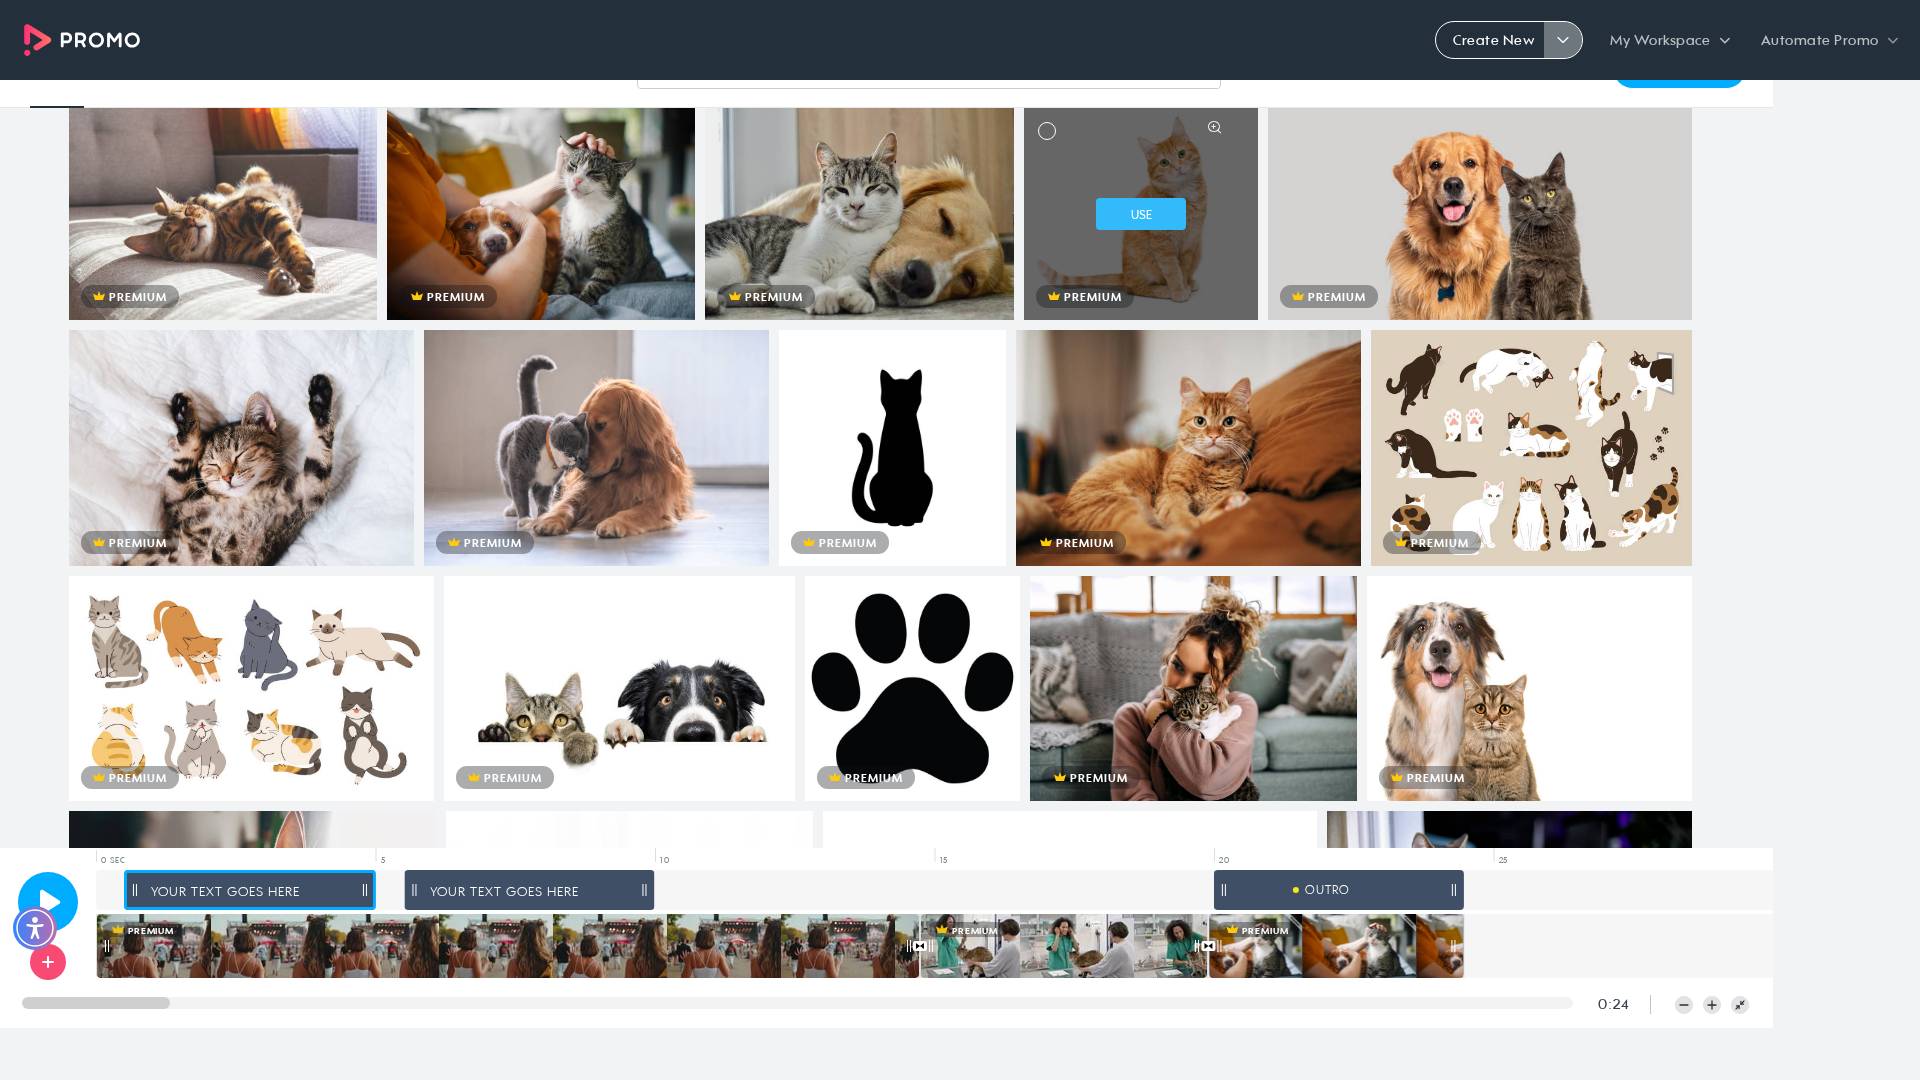Choose the black paw print image
The width and height of the screenshot is (1920, 1080).
pyautogui.click(x=913, y=688)
